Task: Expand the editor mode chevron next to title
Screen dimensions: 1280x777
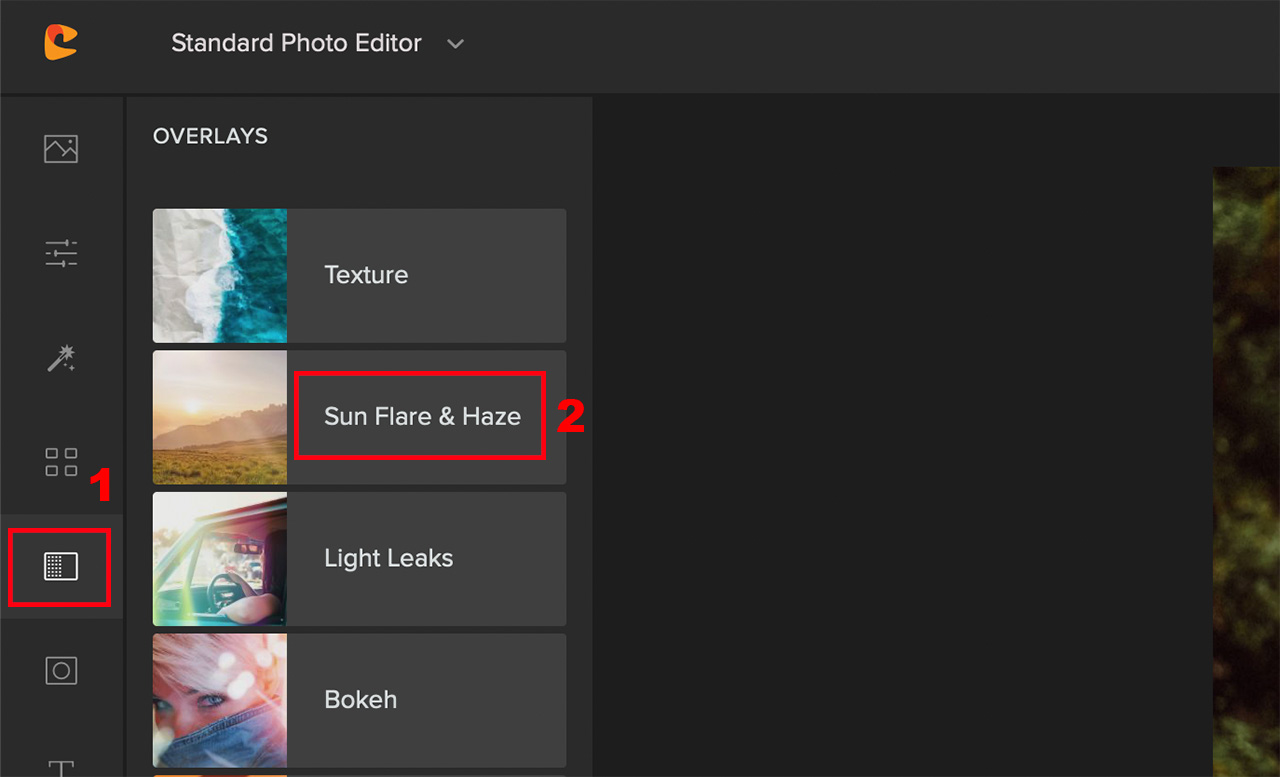Action: pyautogui.click(x=455, y=44)
